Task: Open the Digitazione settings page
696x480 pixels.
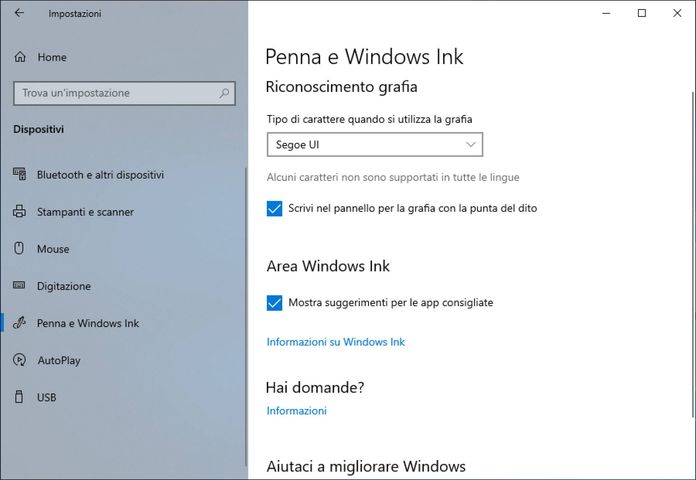Action: pyautogui.click(x=64, y=286)
